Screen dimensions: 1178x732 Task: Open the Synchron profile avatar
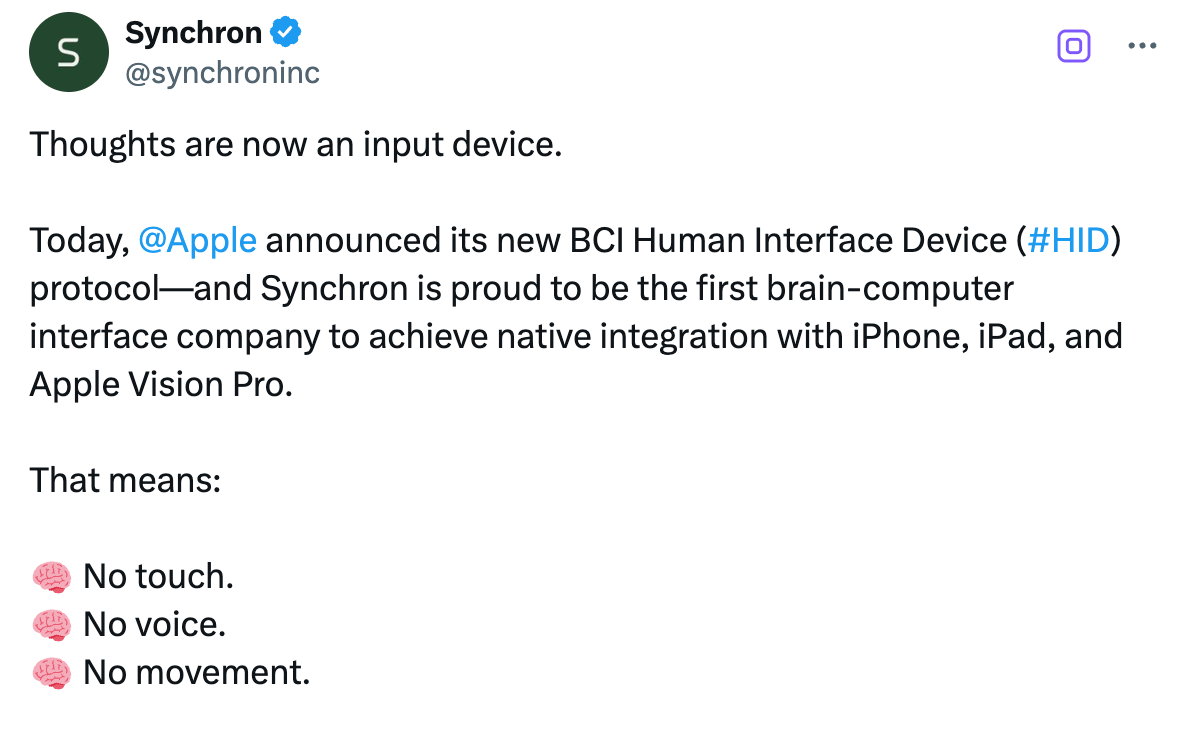[68, 54]
